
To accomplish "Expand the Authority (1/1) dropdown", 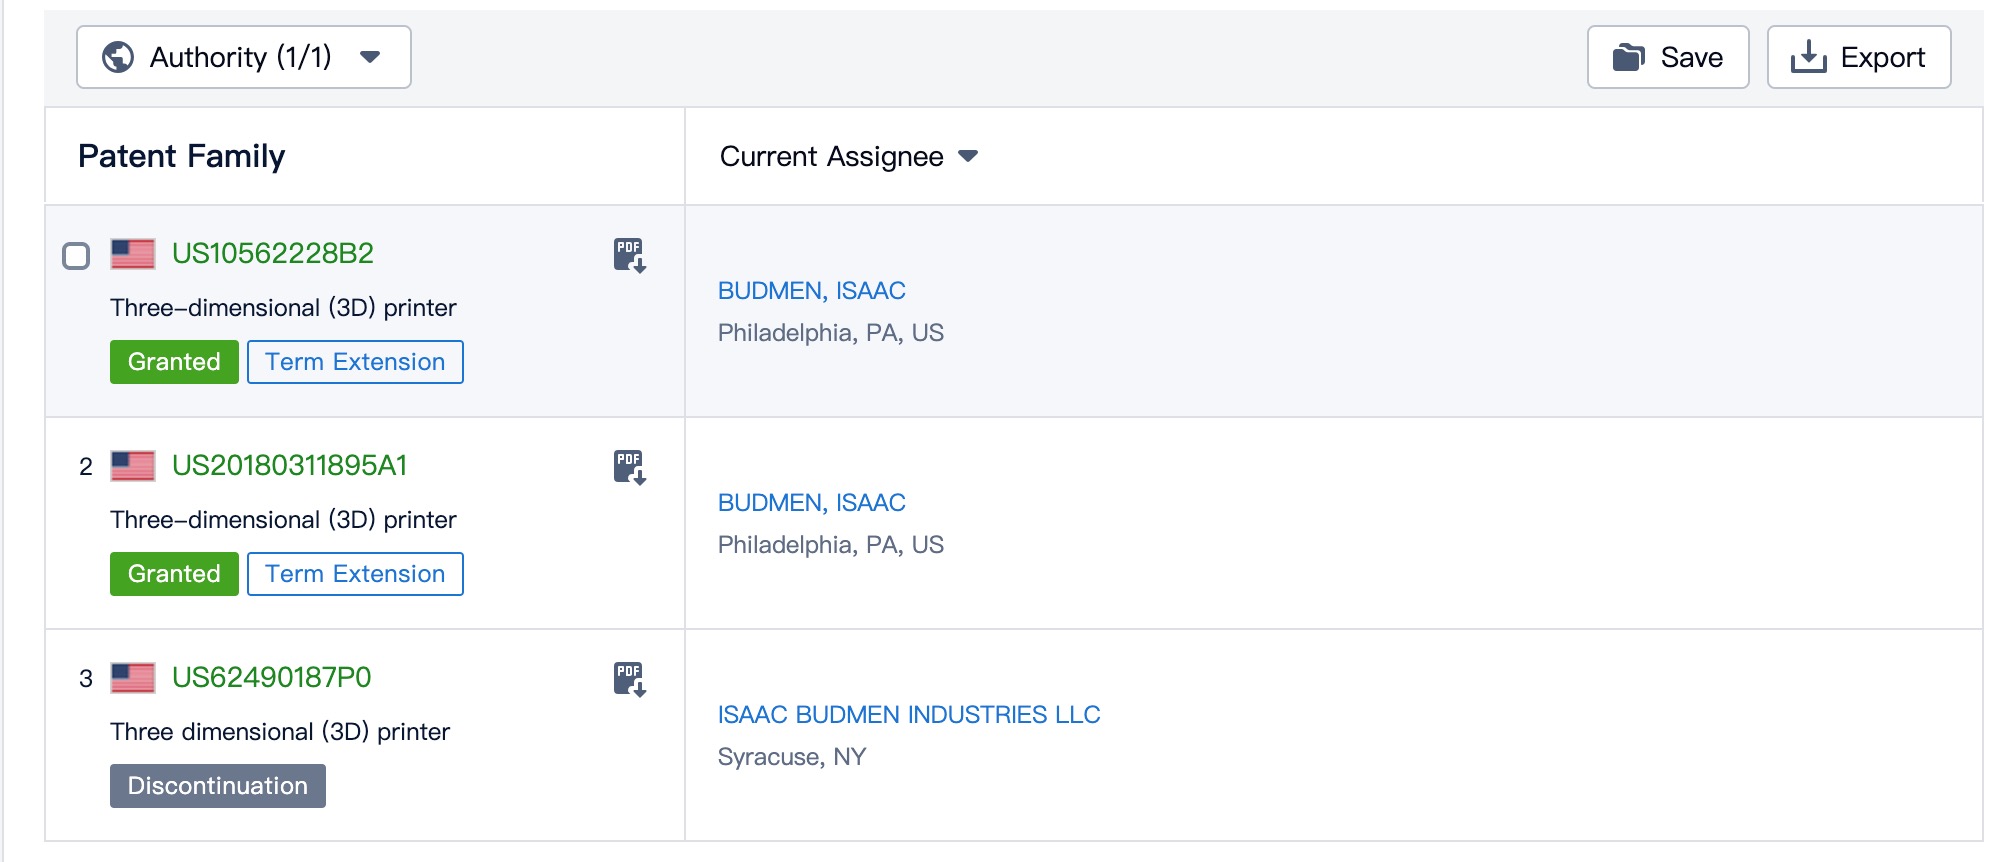I will [243, 57].
